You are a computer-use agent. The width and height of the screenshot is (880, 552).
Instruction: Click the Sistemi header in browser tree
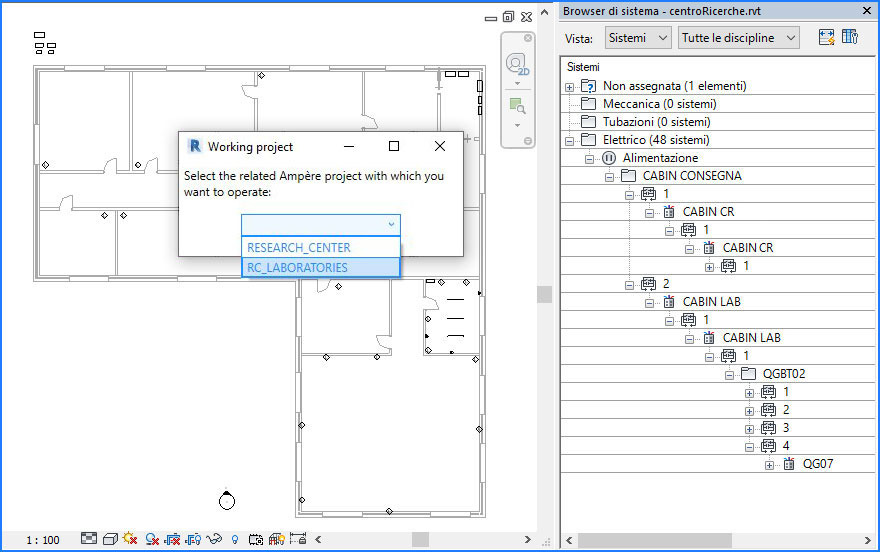pos(583,67)
